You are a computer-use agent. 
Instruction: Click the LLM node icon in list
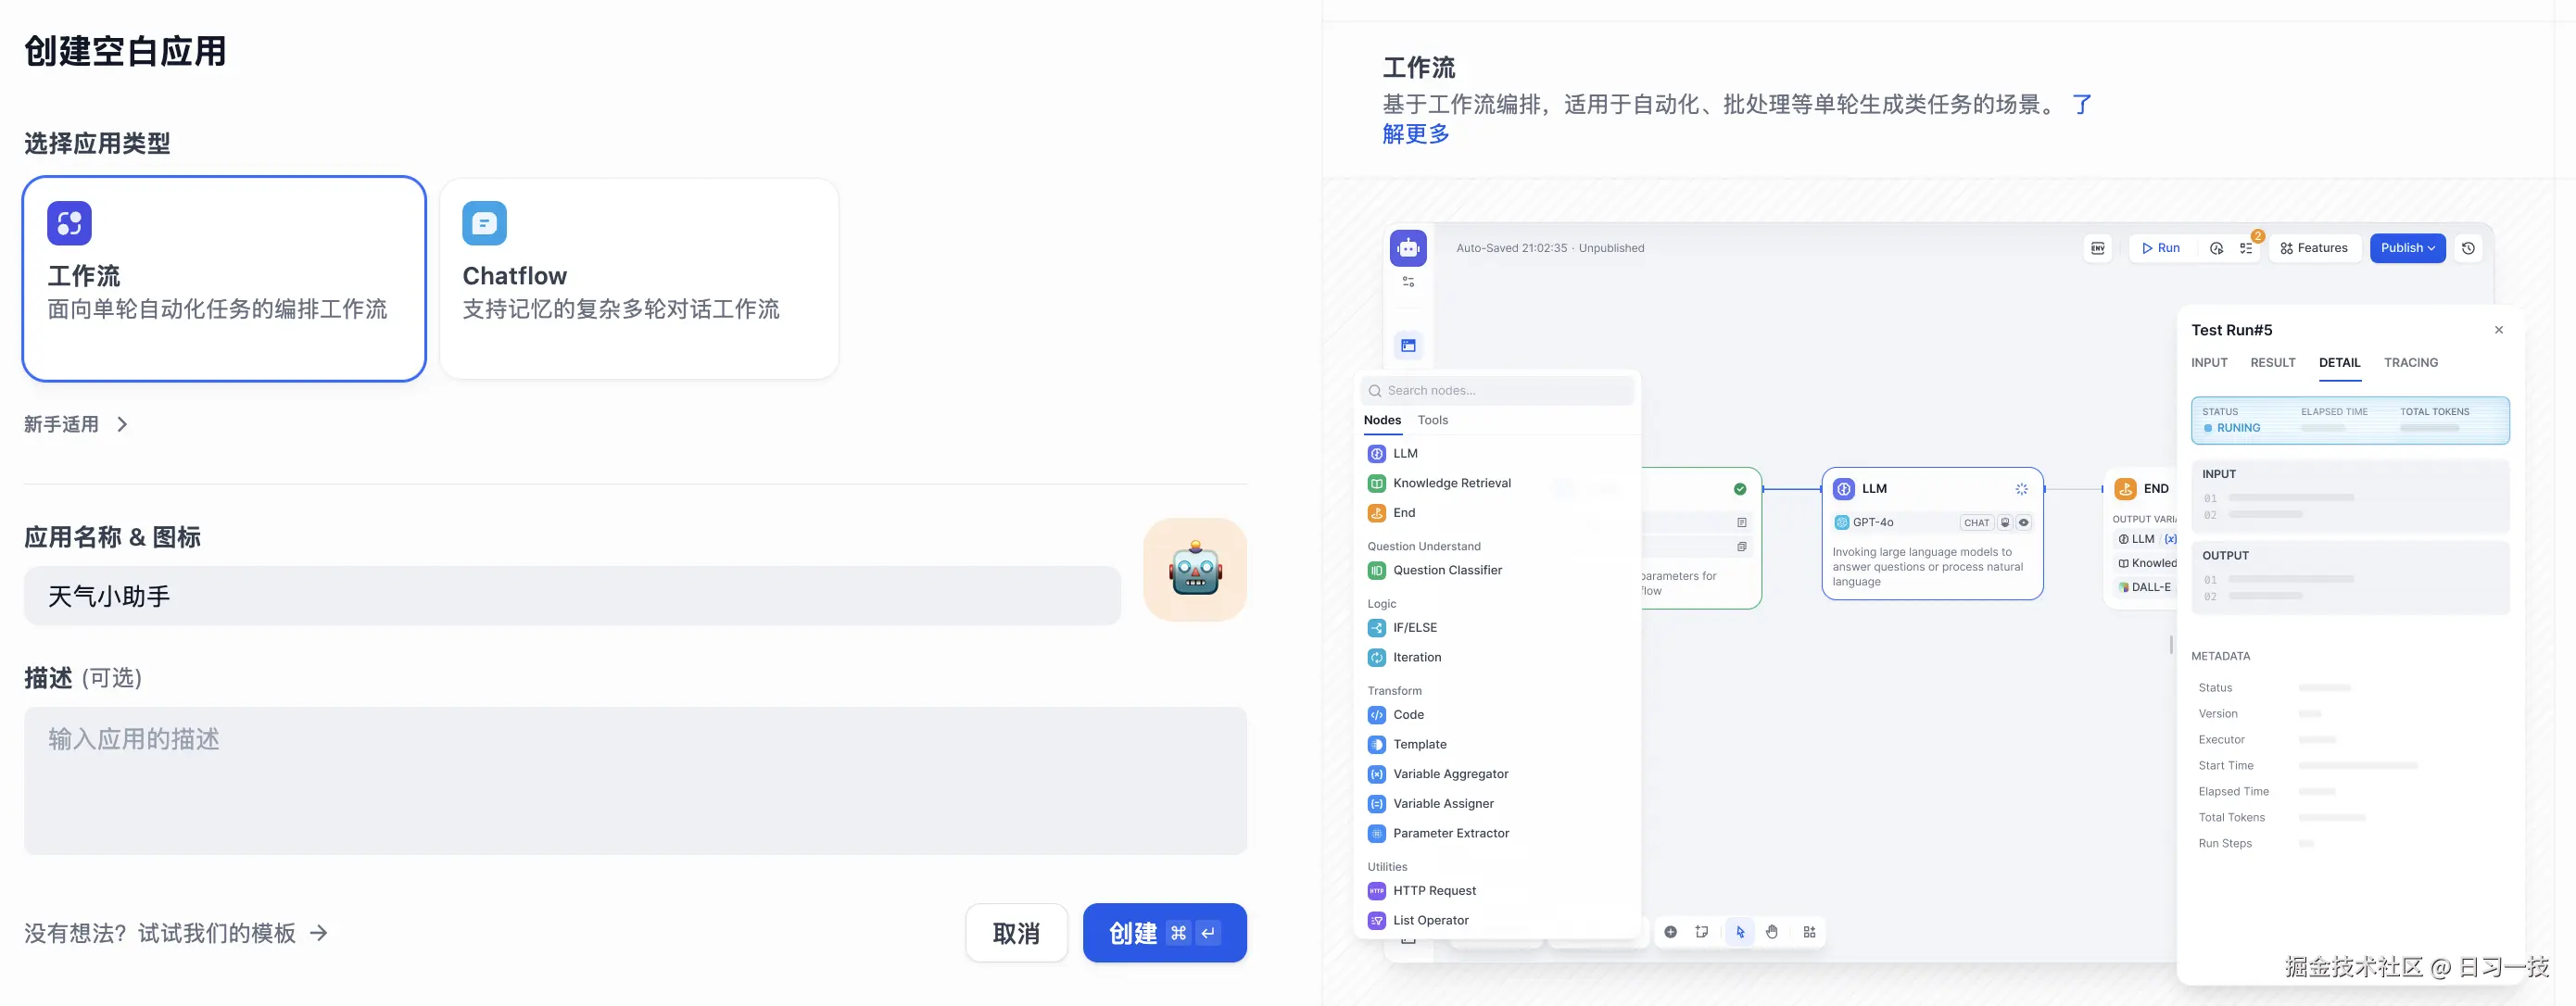coord(1377,454)
